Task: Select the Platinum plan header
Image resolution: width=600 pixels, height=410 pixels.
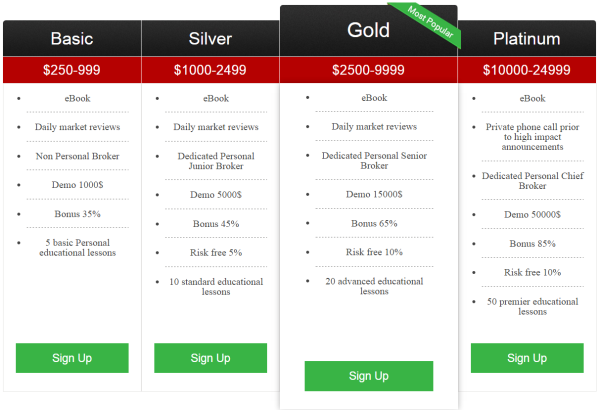Action: click(527, 38)
